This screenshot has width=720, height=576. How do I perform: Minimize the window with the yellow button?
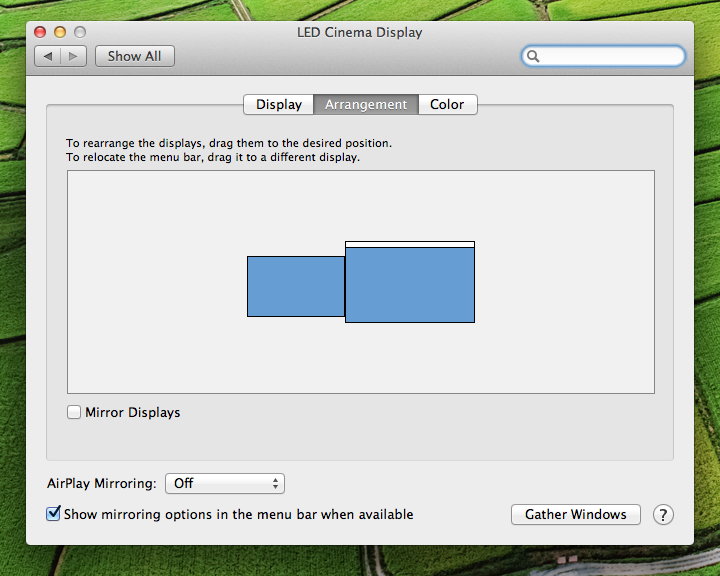[x=60, y=32]
